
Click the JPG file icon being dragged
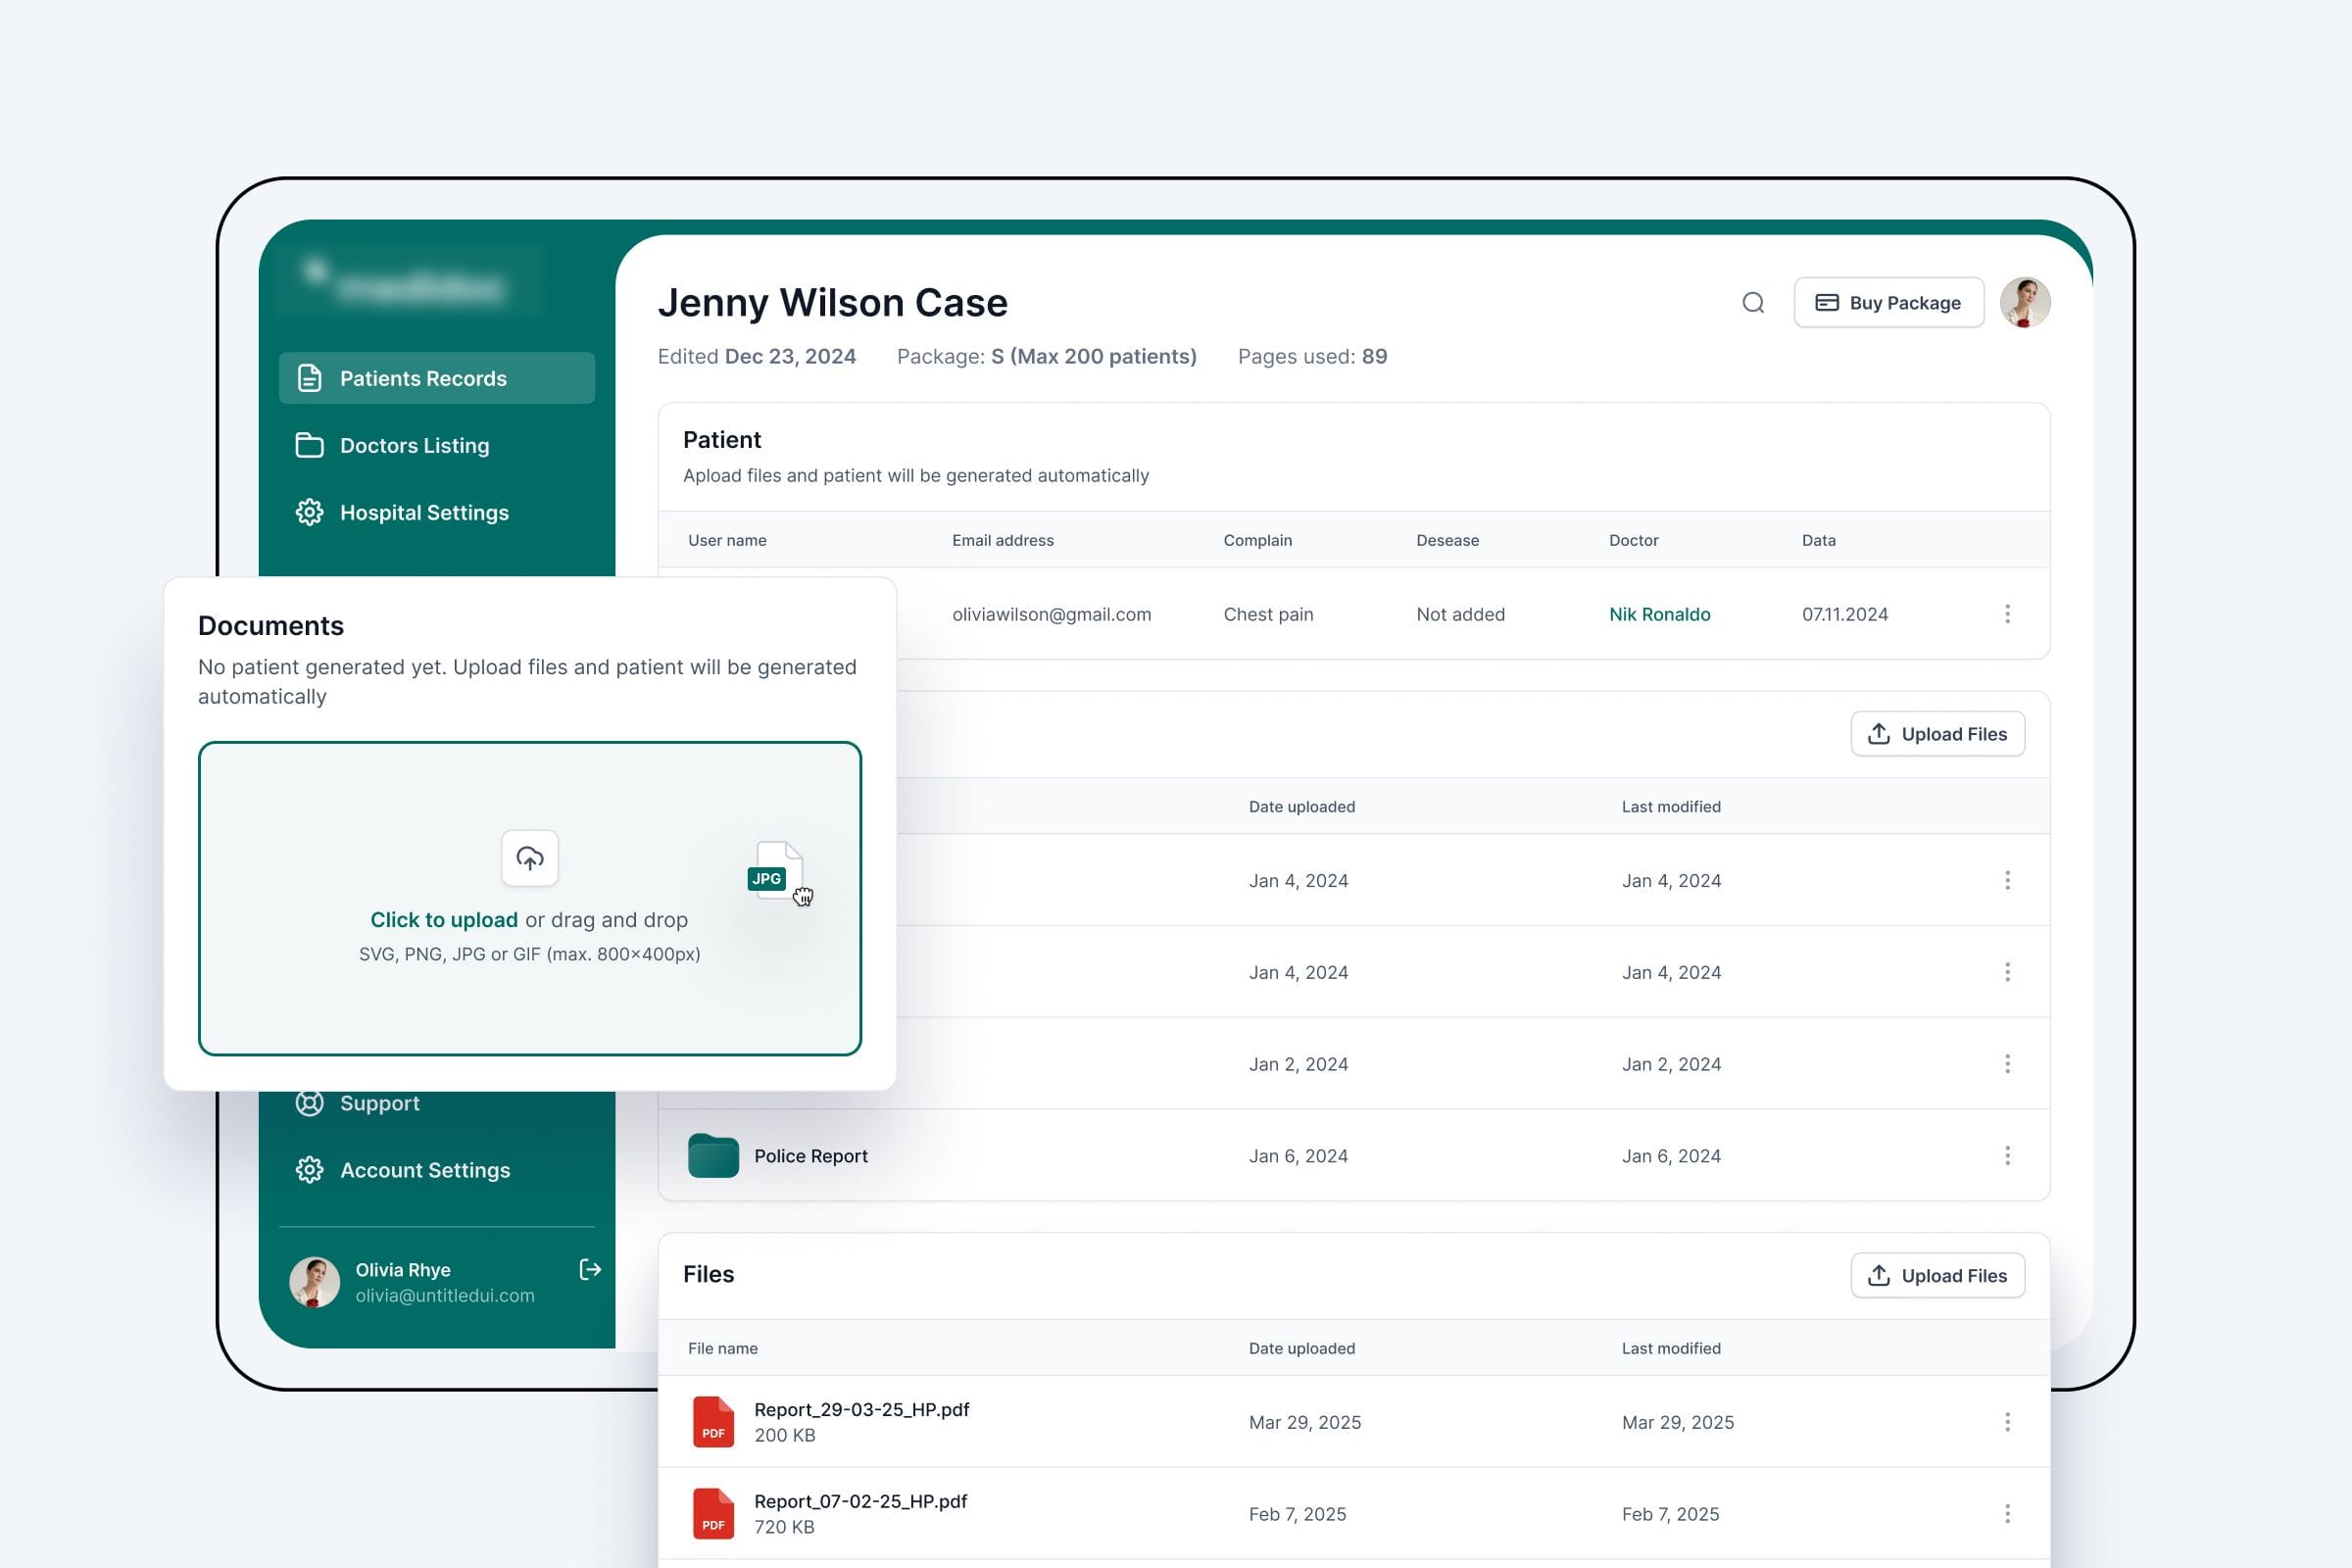click(776, 870)
